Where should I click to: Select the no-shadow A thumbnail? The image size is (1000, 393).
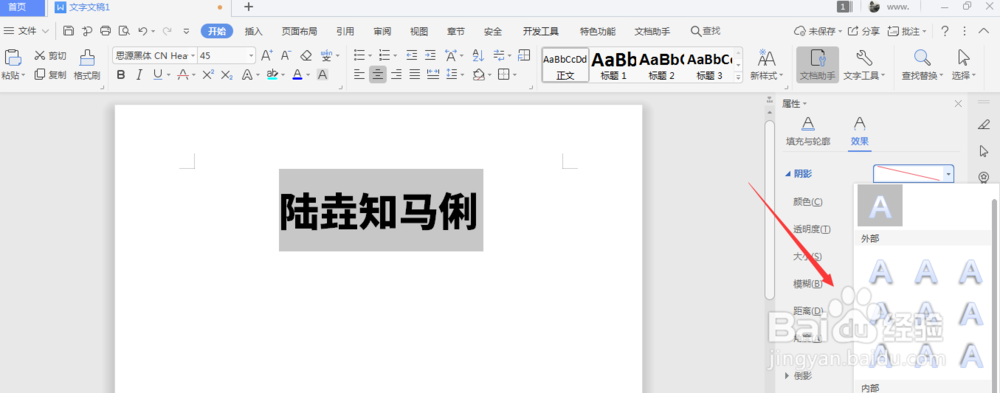880,205
